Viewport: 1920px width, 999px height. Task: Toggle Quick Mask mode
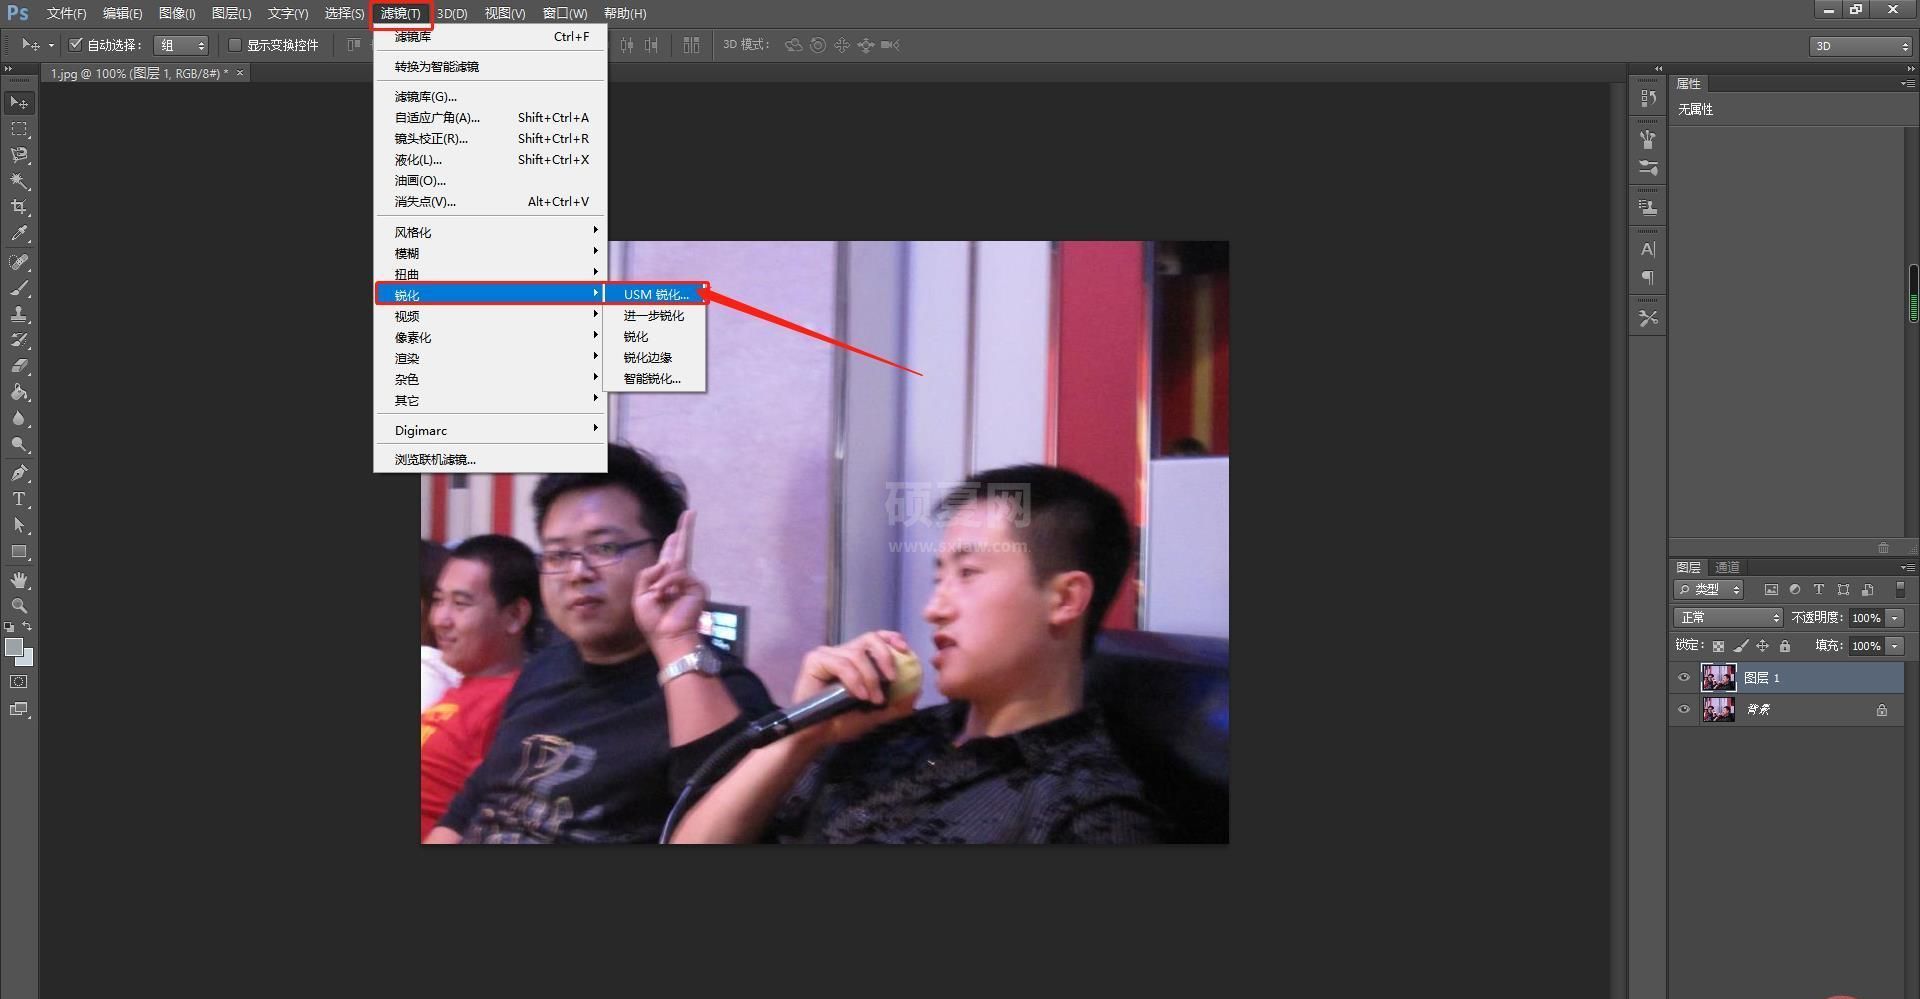click(19, 682)
